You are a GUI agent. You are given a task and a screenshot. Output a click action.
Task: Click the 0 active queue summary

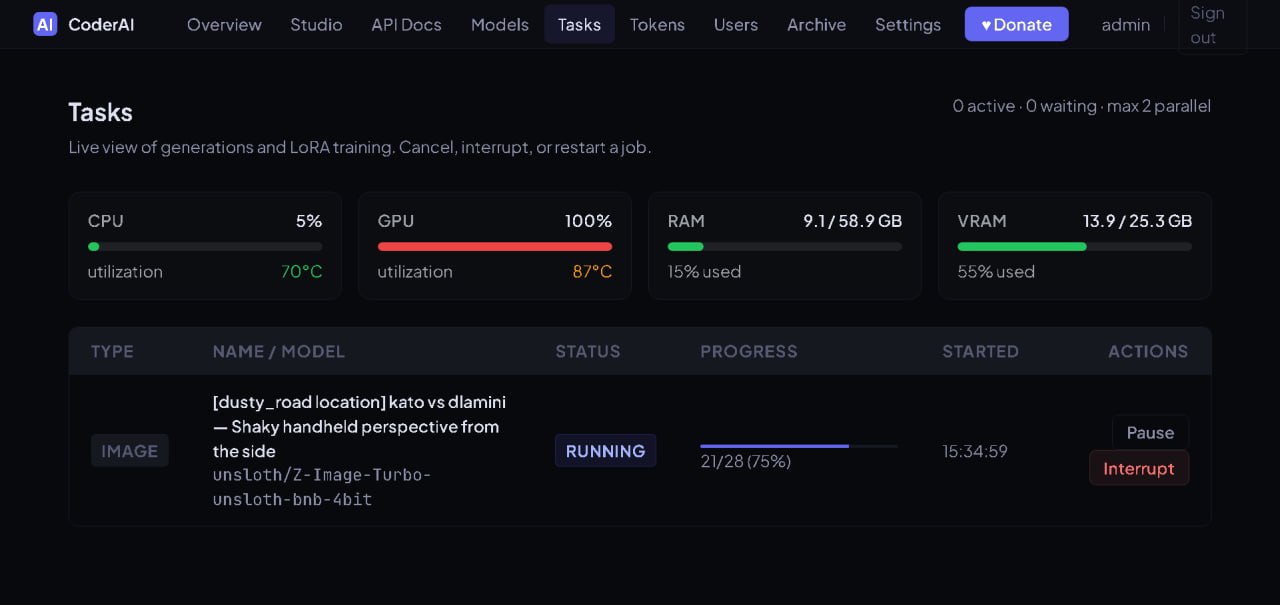tap(1082, 106)
